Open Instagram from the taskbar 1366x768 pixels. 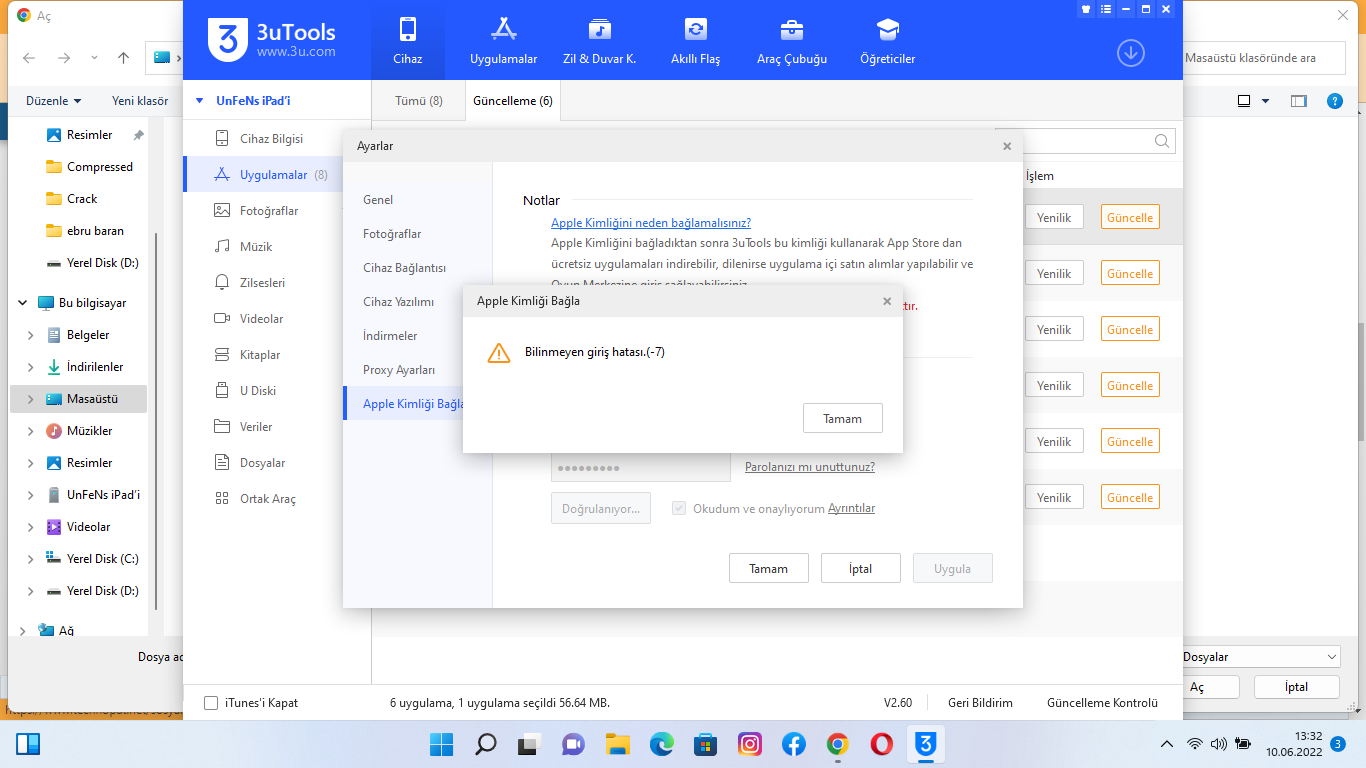click(x=750, y=744)
